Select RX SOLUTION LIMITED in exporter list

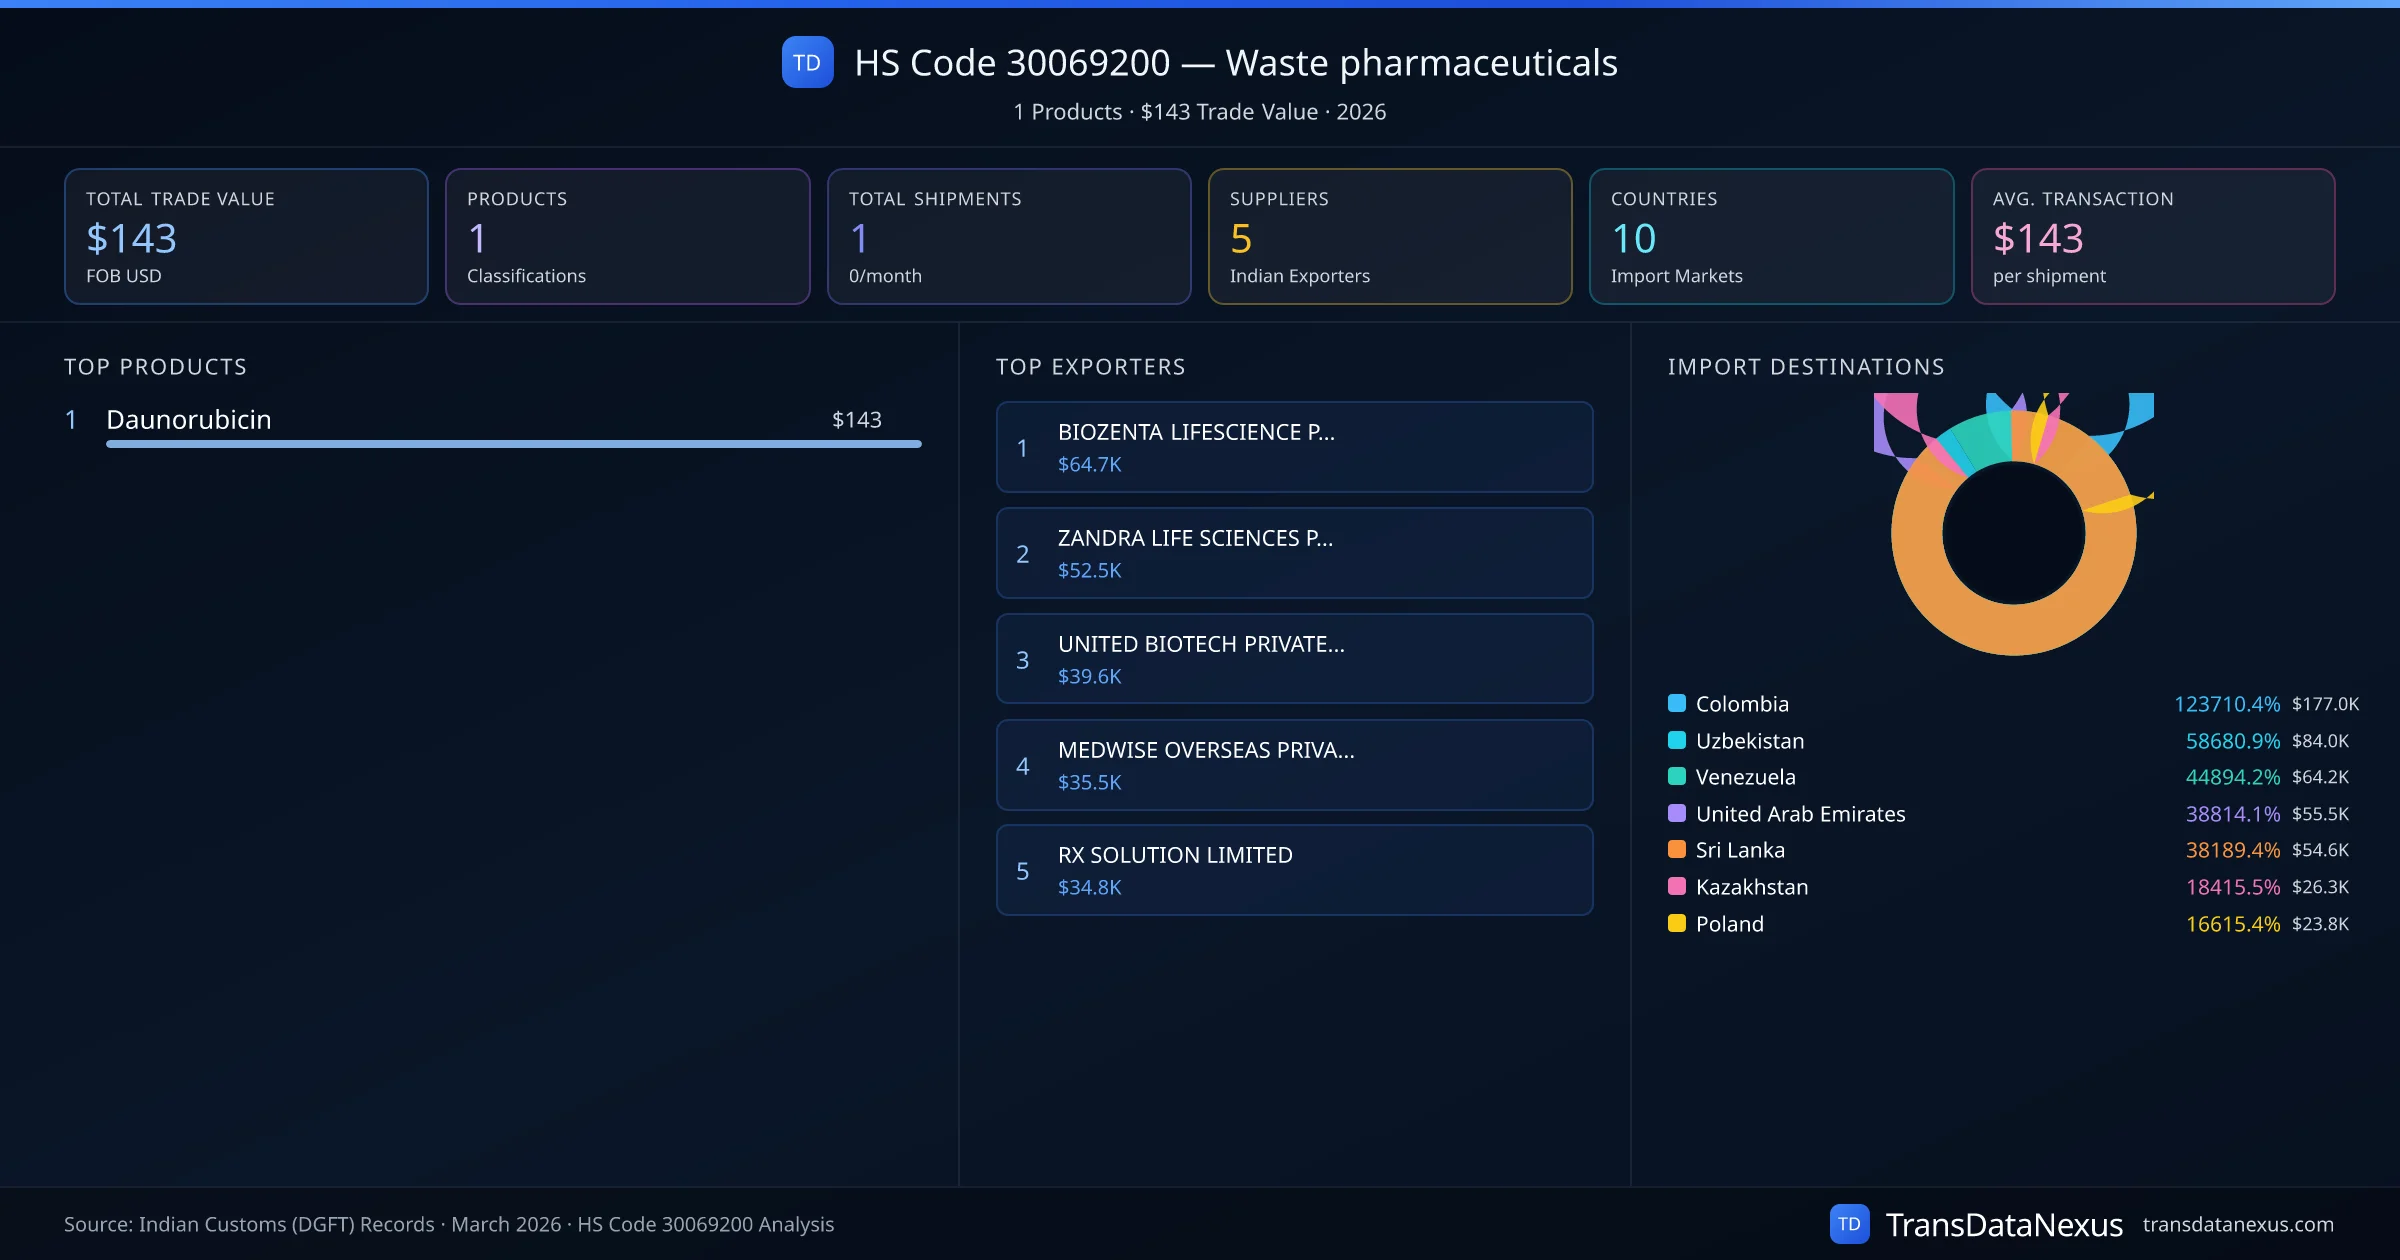pos(1294,870)
